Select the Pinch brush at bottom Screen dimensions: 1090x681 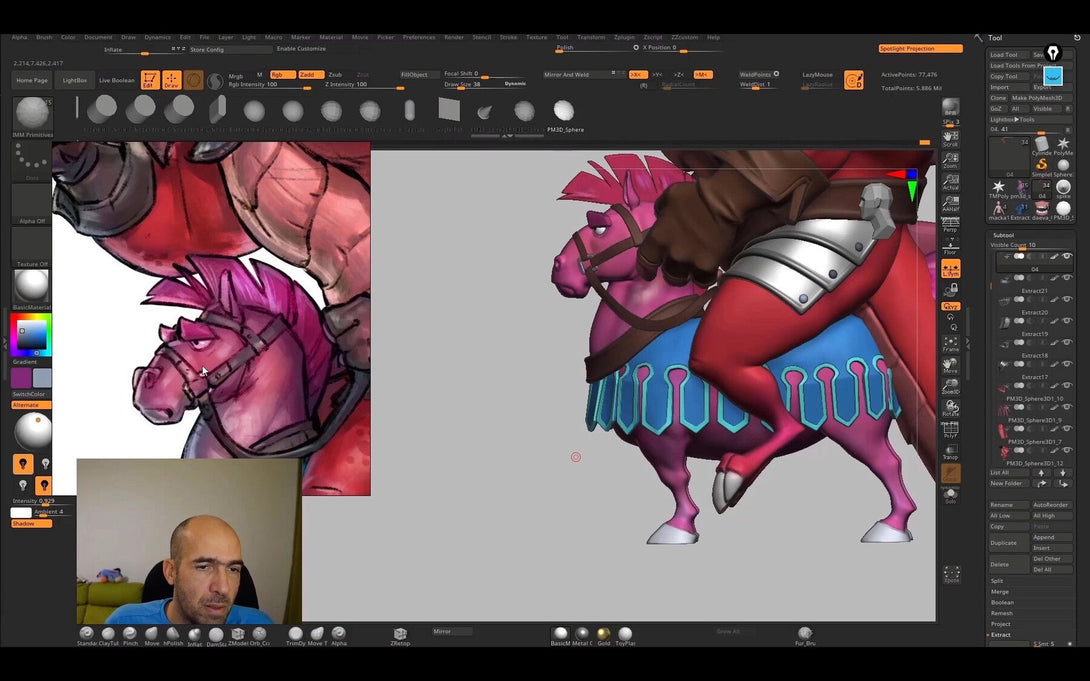tap(130, 636)
